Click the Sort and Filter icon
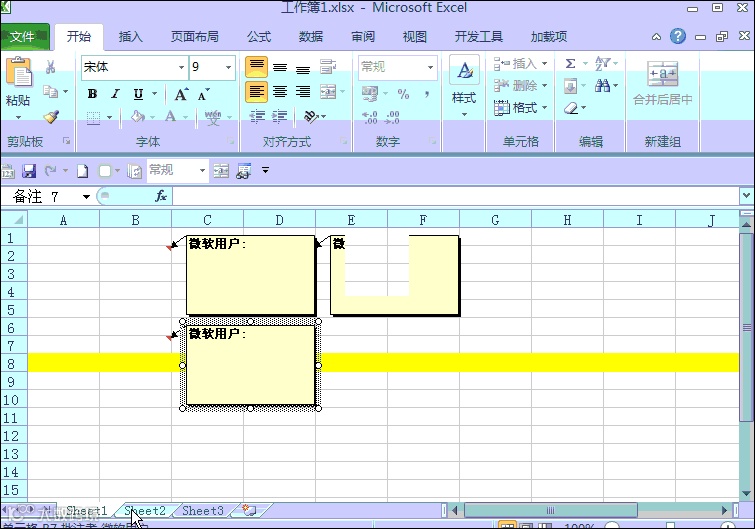This screenshot has width=755, height=529. point(602,63)
